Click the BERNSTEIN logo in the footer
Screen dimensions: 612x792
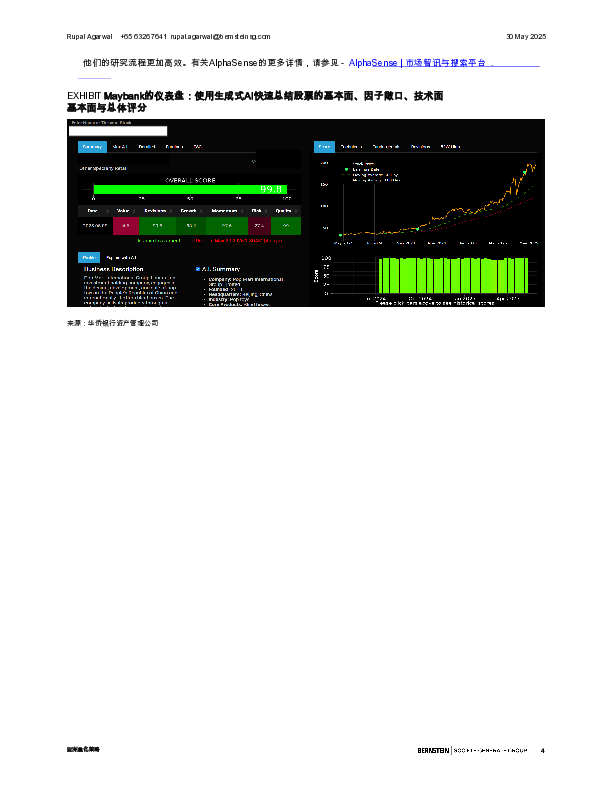point(433,751)
